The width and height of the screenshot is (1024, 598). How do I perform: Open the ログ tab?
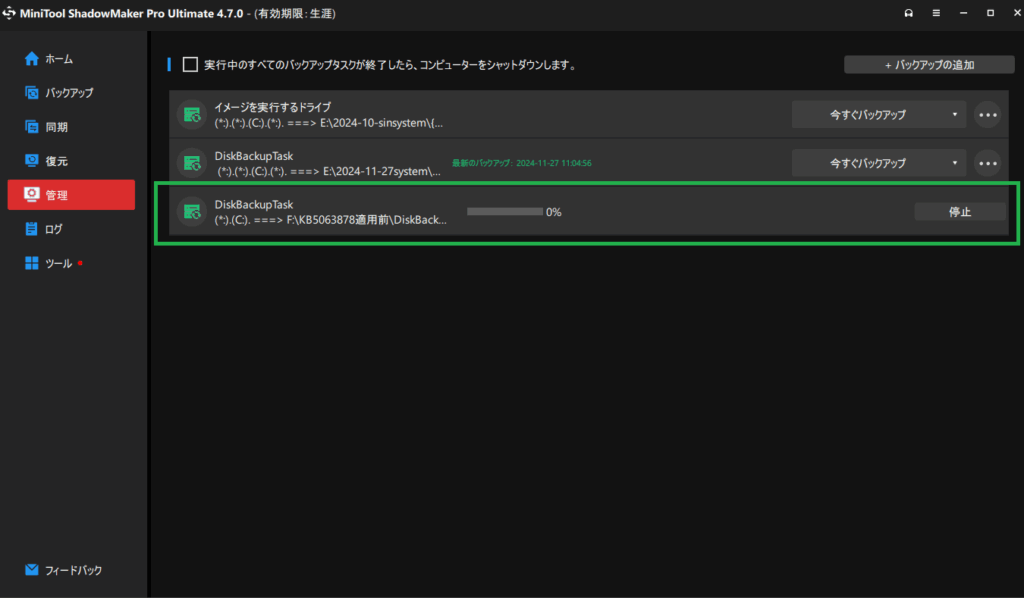pos(71,228)
